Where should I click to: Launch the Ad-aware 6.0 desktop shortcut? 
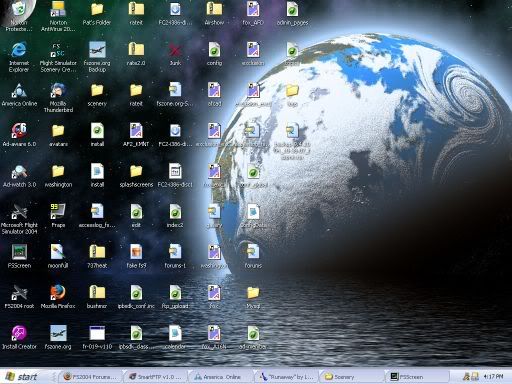point(19,131)
